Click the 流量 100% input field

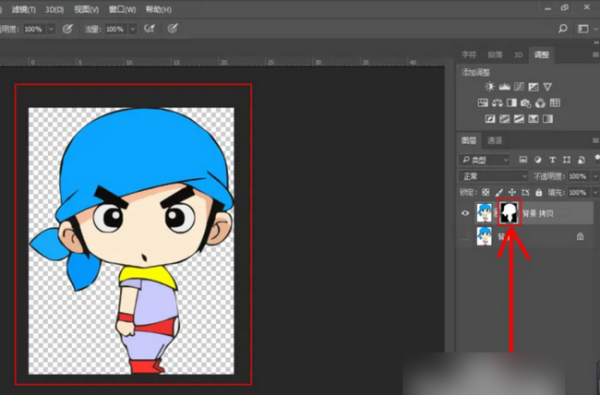click(x=116, y=29)
